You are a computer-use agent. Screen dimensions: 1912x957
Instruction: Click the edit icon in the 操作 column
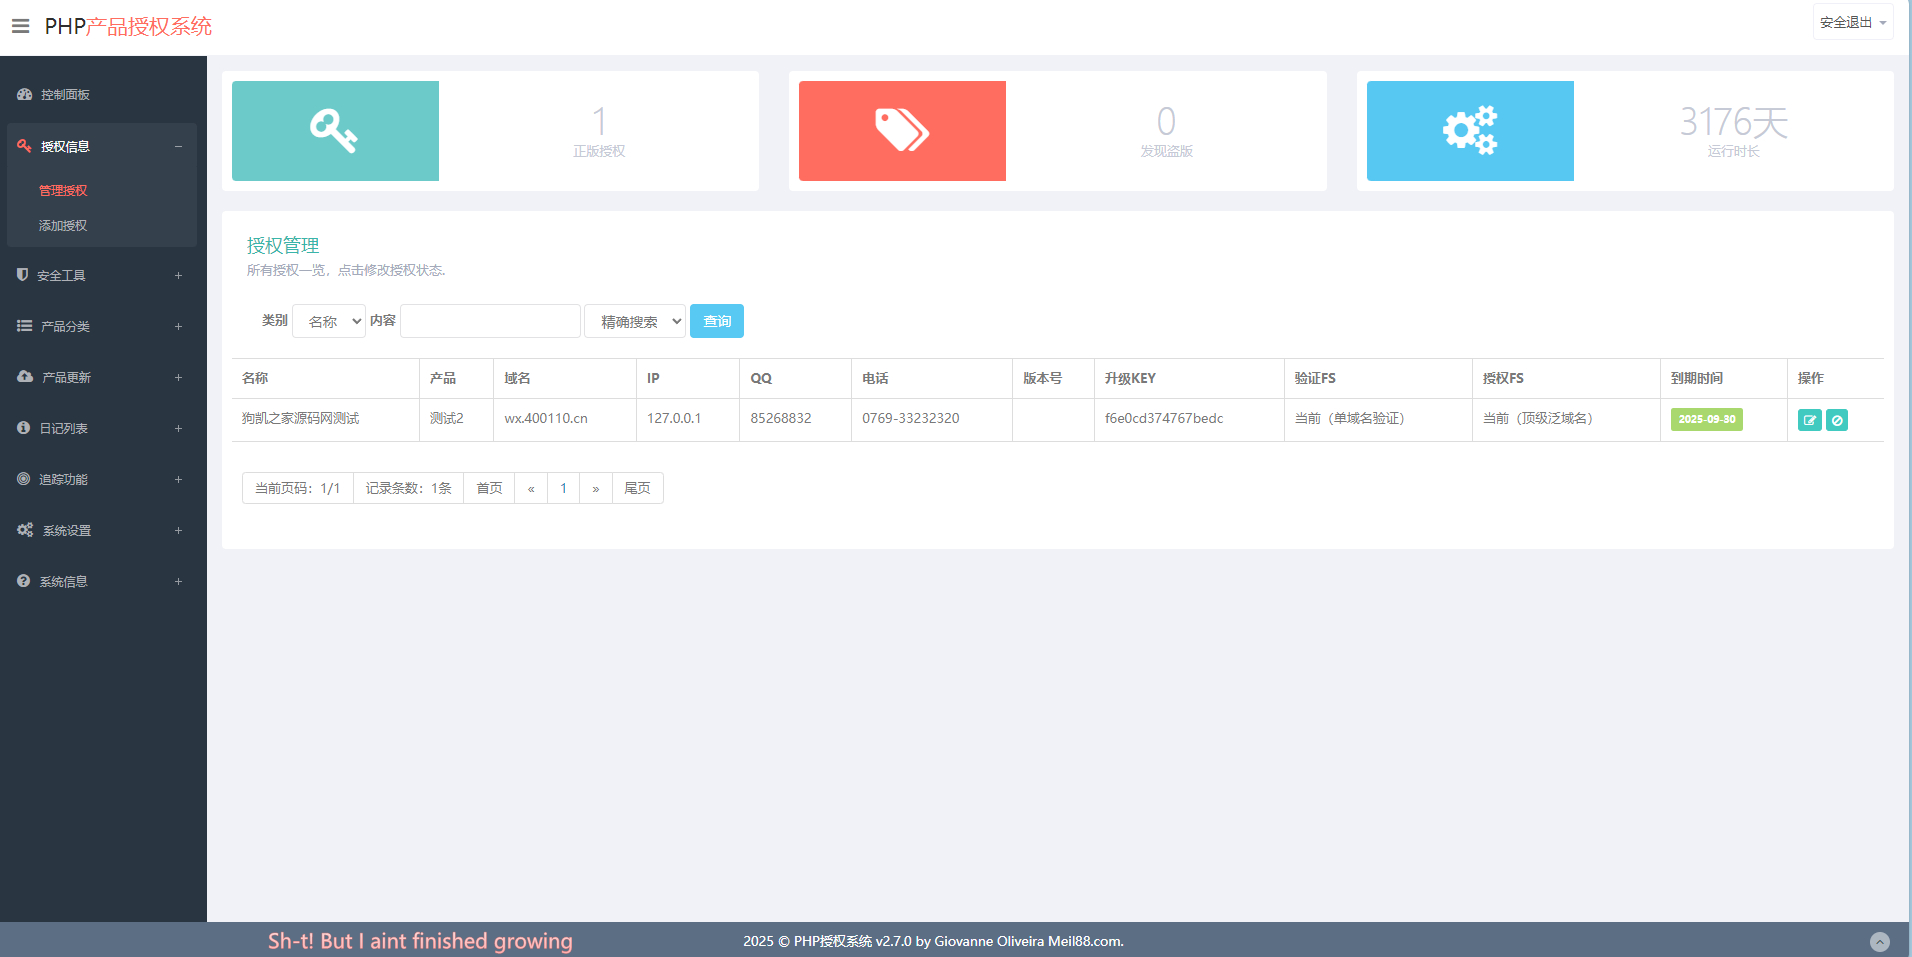1809,420
